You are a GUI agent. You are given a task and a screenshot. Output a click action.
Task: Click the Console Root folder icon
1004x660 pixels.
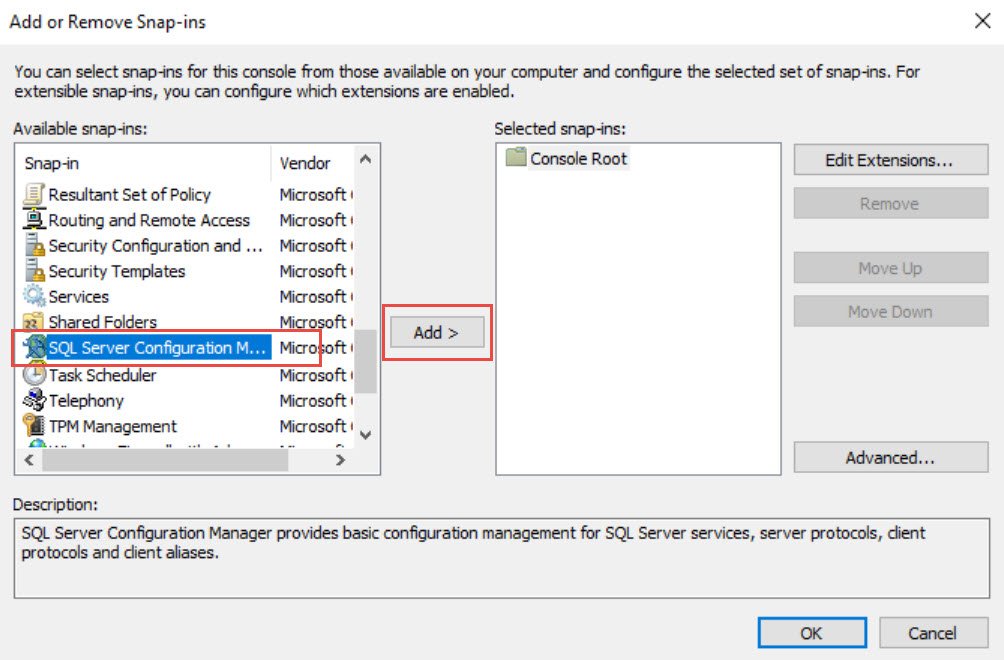(515, 157)
